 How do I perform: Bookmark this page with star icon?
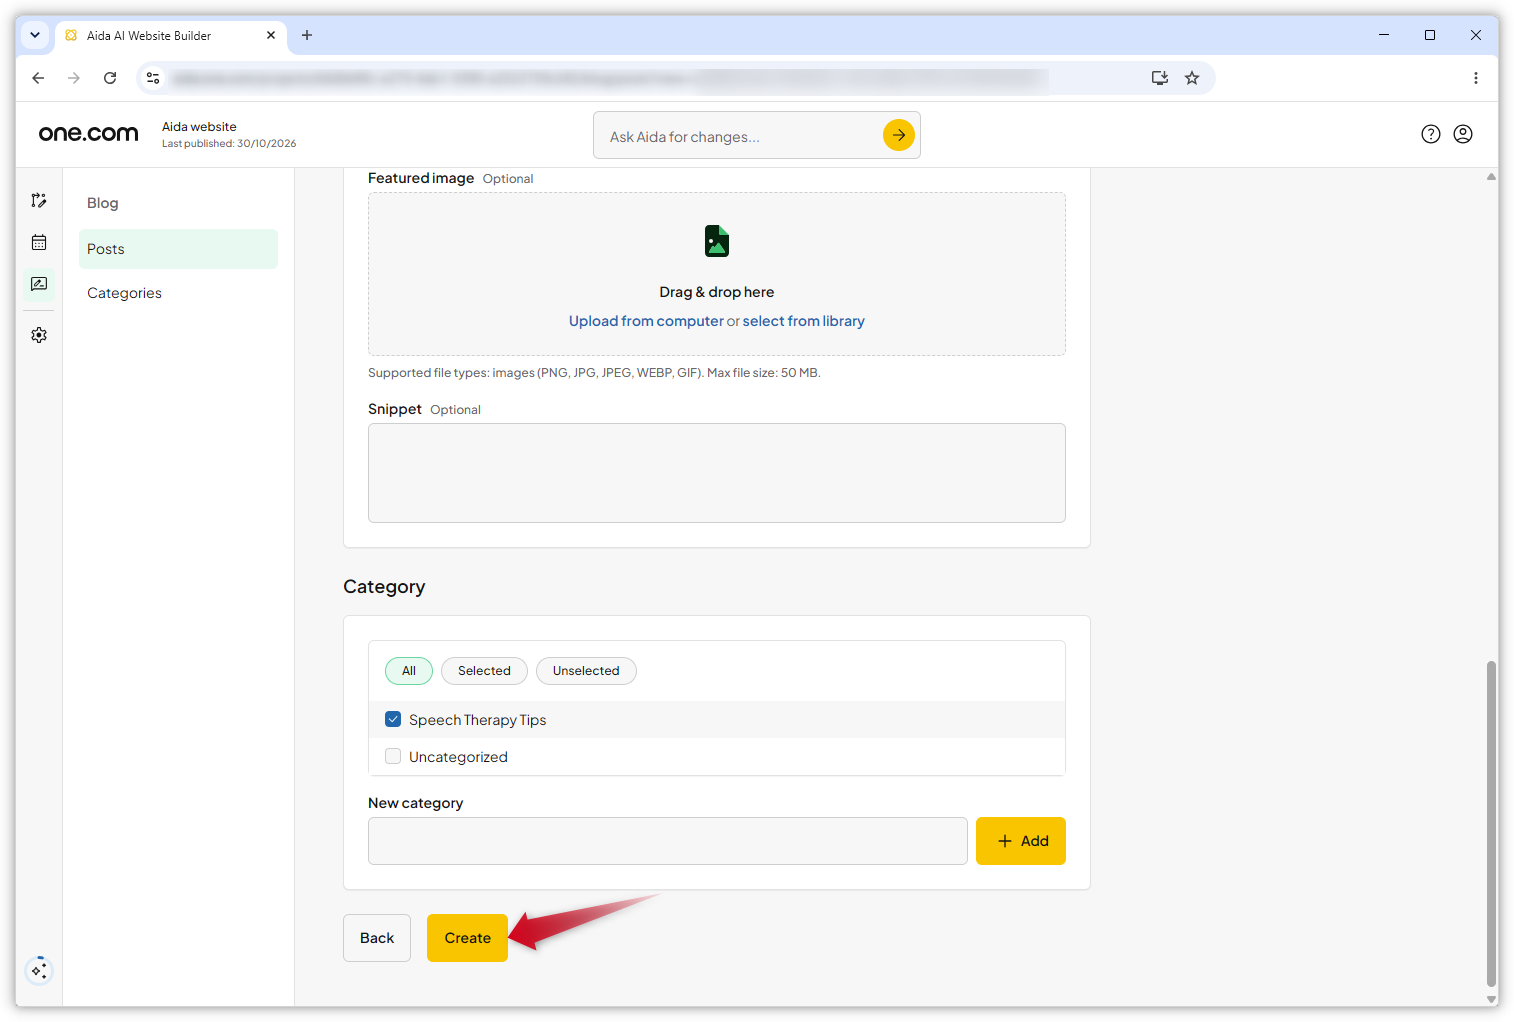[x=1192, y=78]
